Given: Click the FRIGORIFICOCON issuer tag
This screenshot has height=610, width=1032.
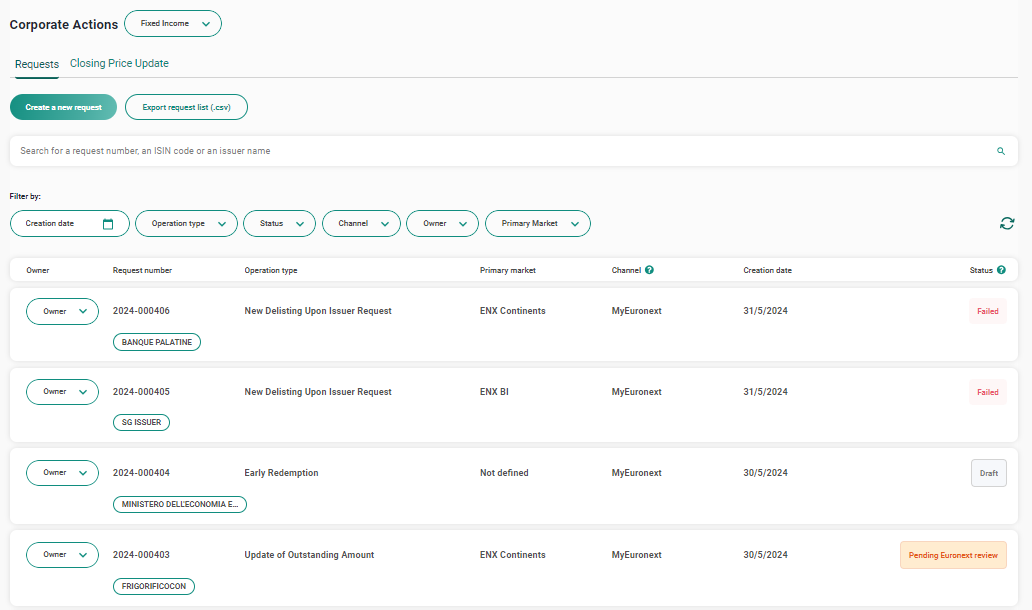Looking at the screenshot, I should pos(154,586).
